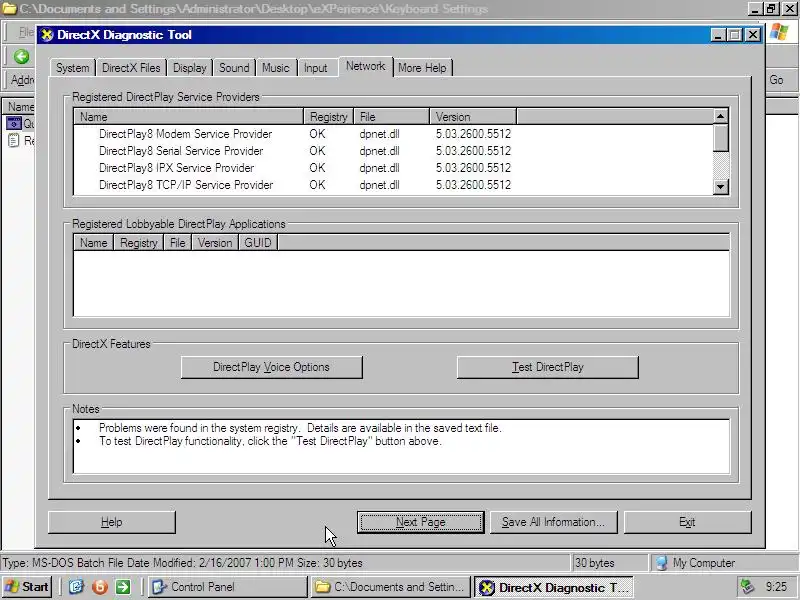Click Save All Information button
Viewport: 800px width, 600px height.
click(x=554, y=522)
